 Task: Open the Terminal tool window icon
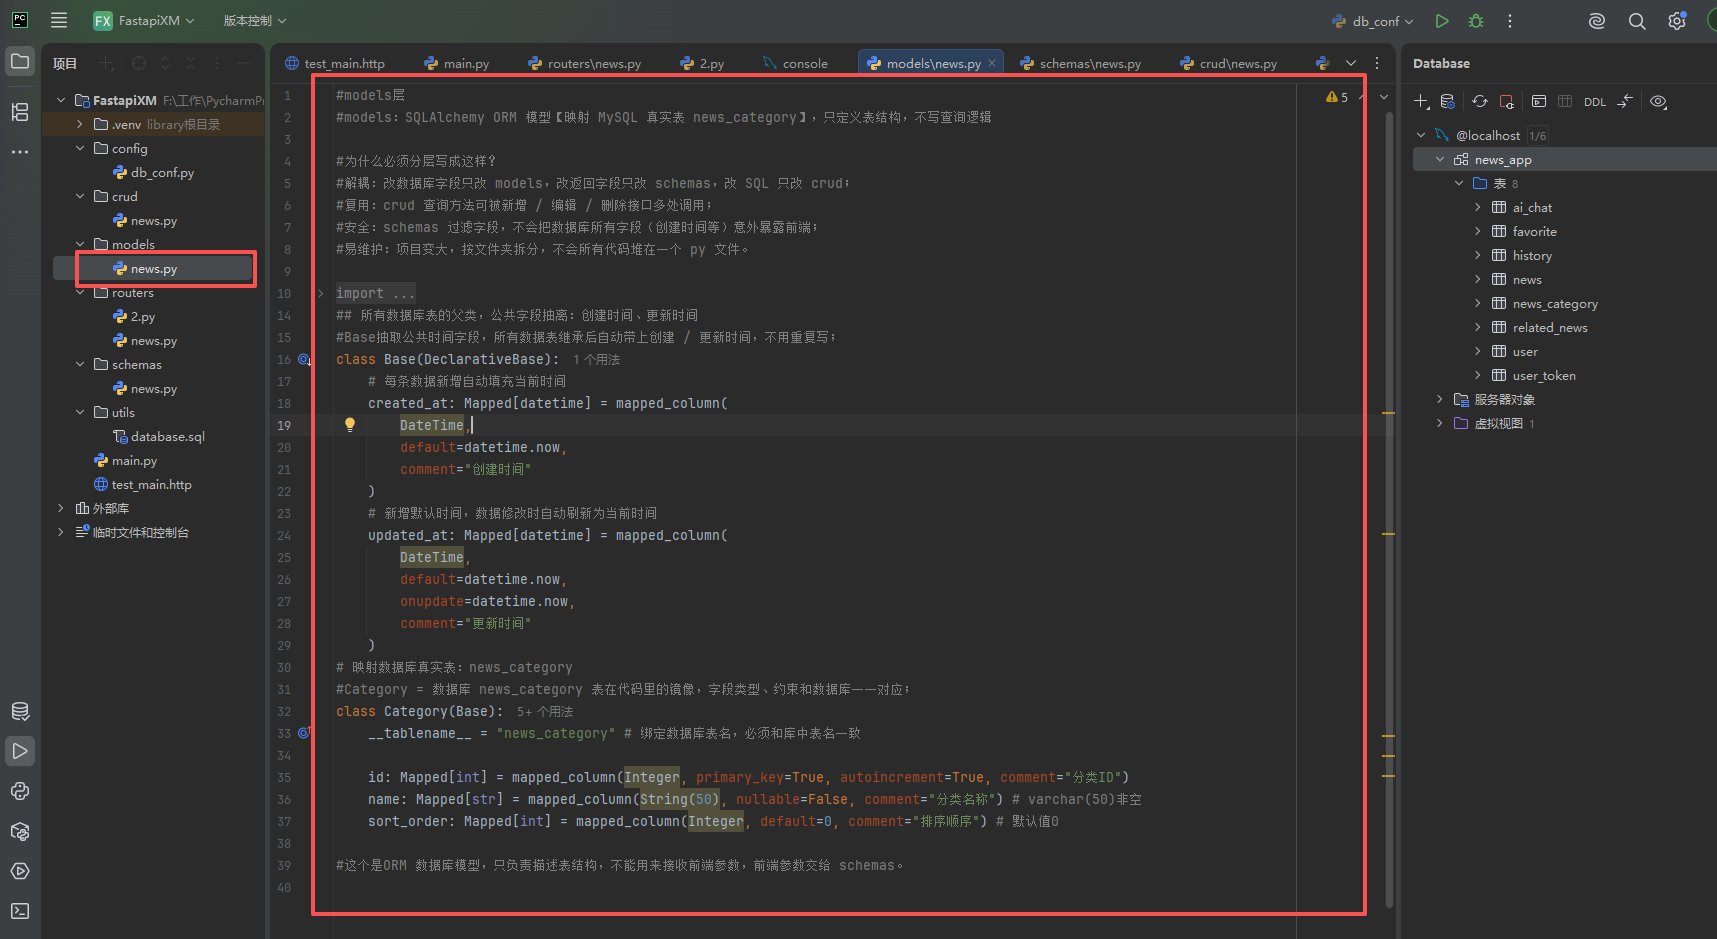tap(20, 911)
